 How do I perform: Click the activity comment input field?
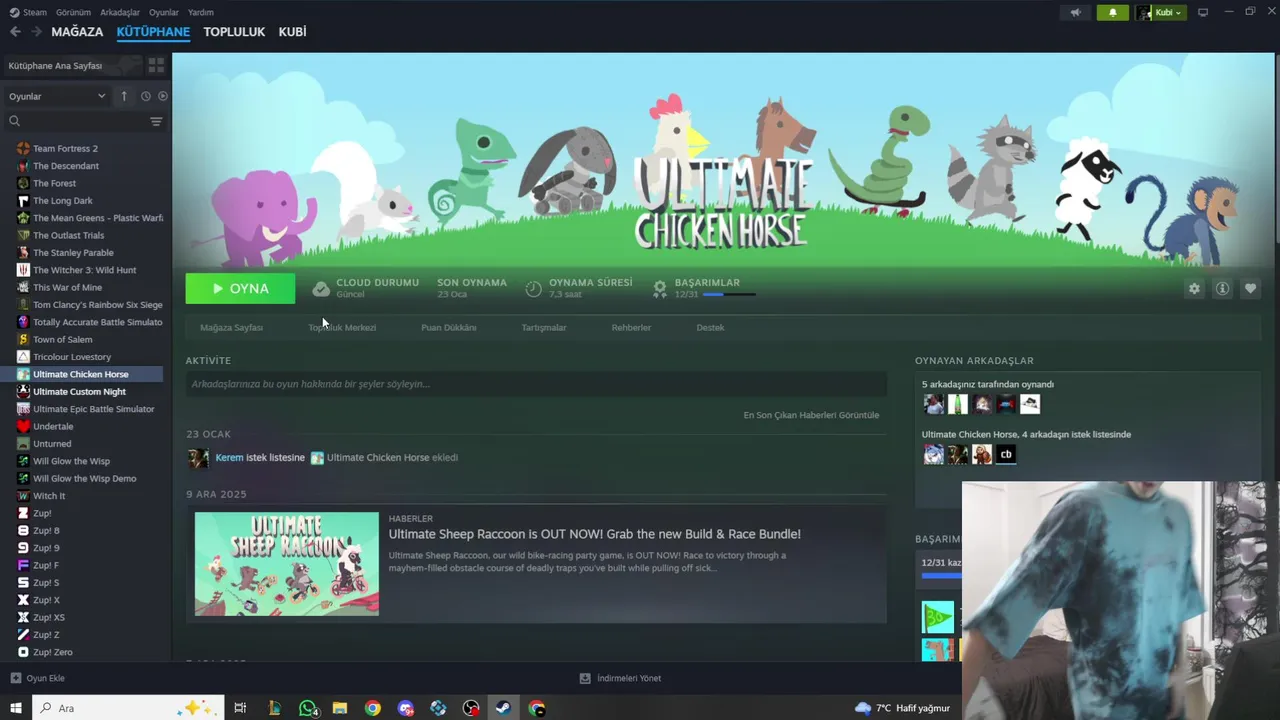536,384
